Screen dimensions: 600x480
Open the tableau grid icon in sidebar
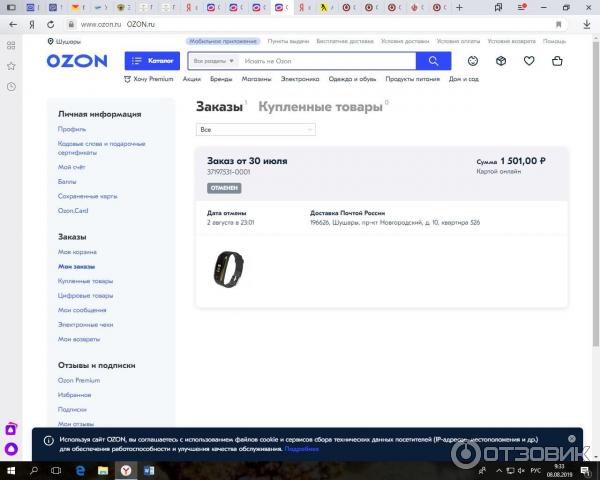tap(11, 46)
